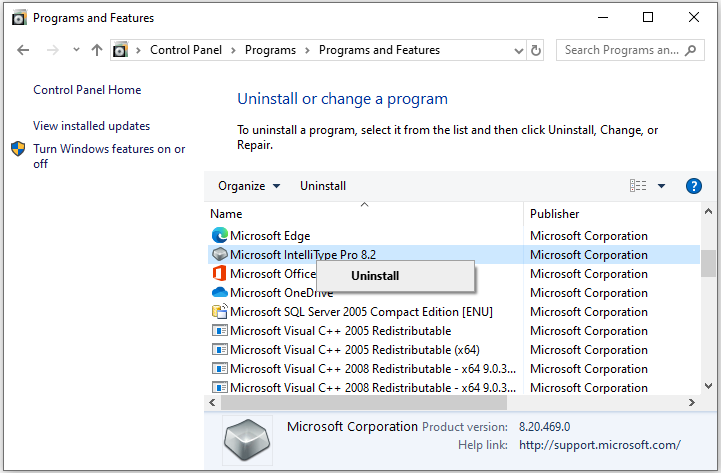Click the product version value 8.20.469.0
The image size is (721, 473).
point(544,427)
